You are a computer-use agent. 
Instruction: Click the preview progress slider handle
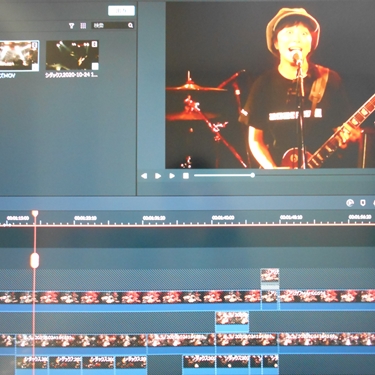tap(253, 175)
